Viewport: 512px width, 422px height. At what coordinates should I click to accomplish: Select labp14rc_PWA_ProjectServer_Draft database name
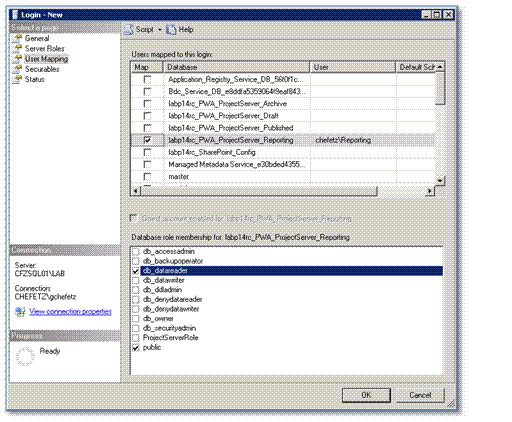(223, 116)
